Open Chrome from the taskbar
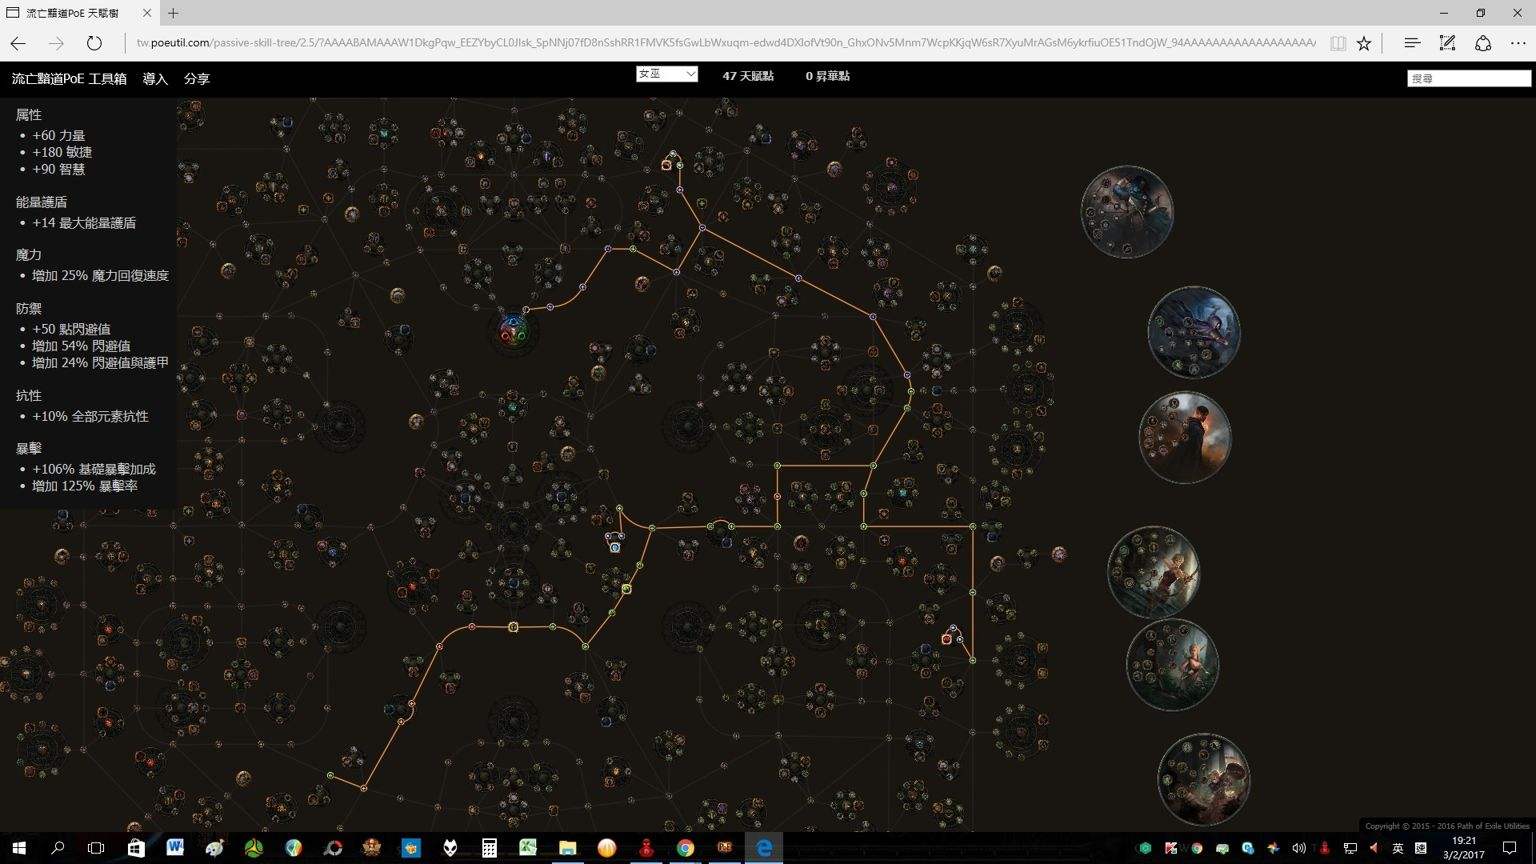This screenshot has height=864, width=1536. (685, 848)
